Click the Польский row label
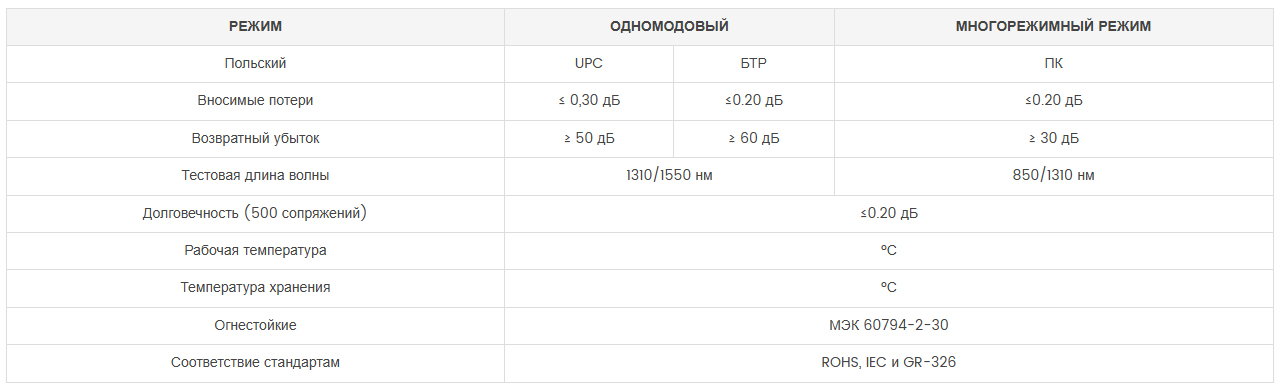 click(255, 63)
